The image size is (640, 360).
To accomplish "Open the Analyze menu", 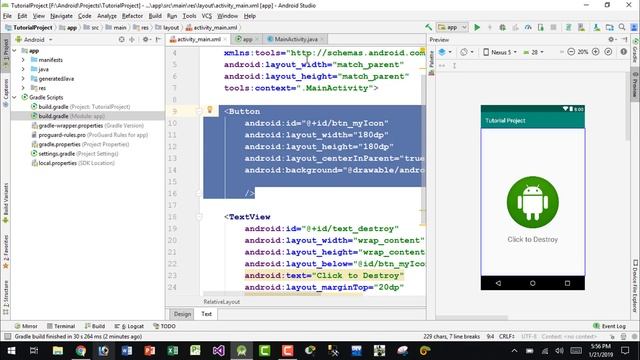I will (107, 16).
